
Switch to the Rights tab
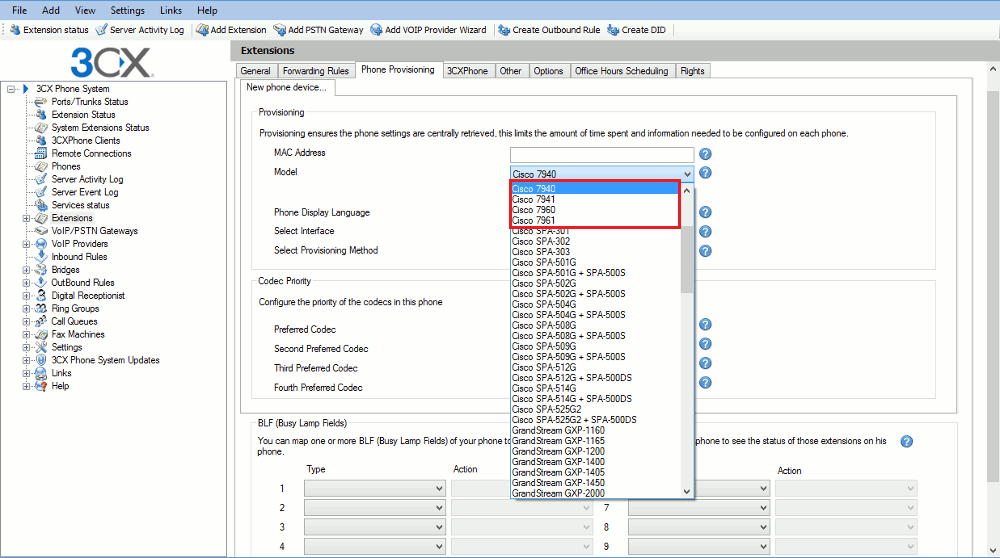tap(692, 71)
